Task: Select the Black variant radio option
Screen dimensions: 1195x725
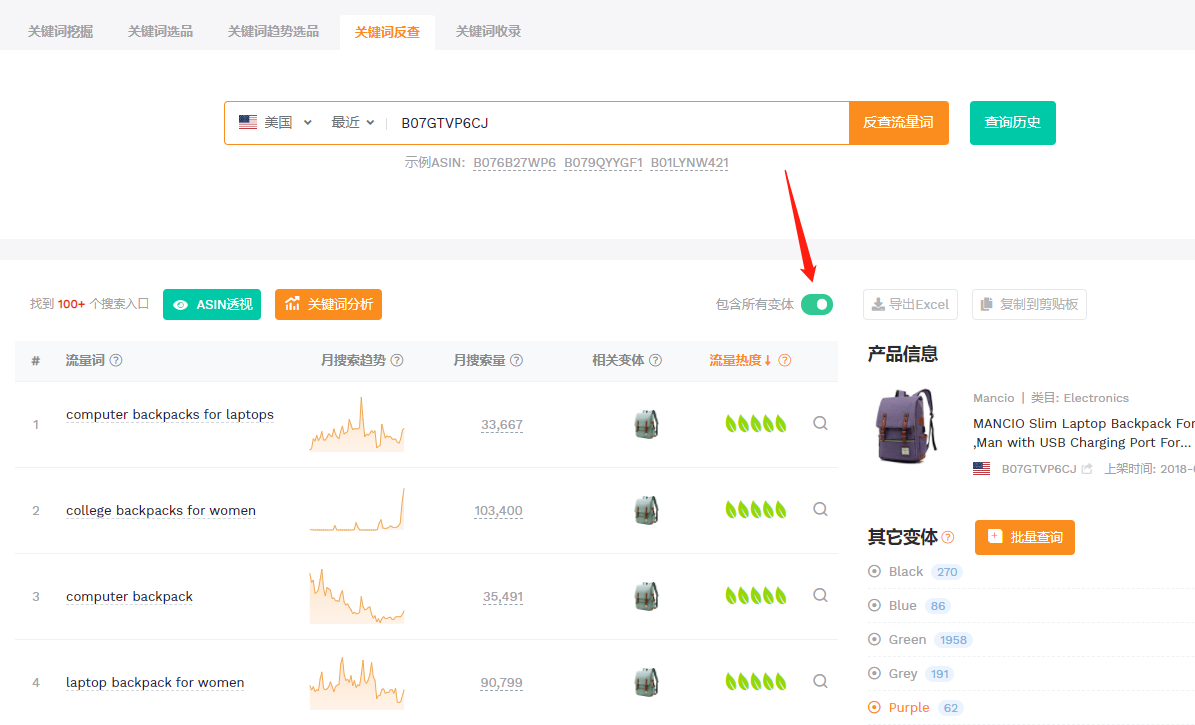Action: (x=875, y=572)
